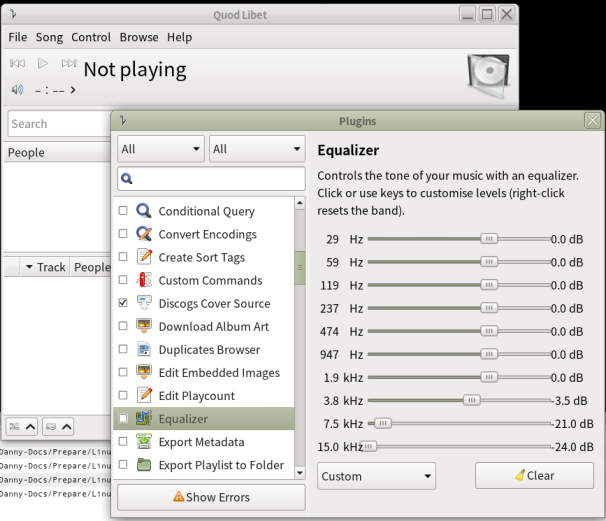Click the Edit Playcount plugin icon
The image size is (606, 521).
coord(144,395)
